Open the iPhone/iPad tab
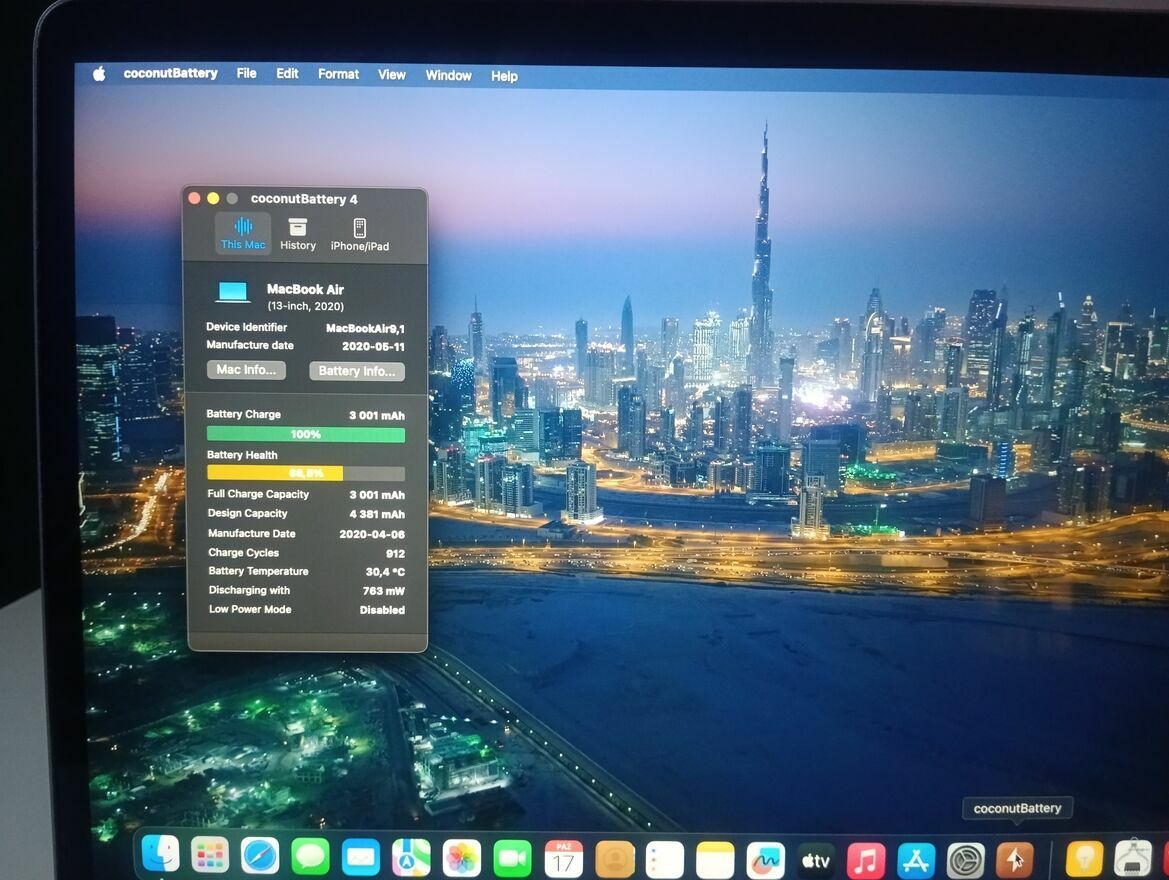The image size is (1169, 880). tap(359, 234)
